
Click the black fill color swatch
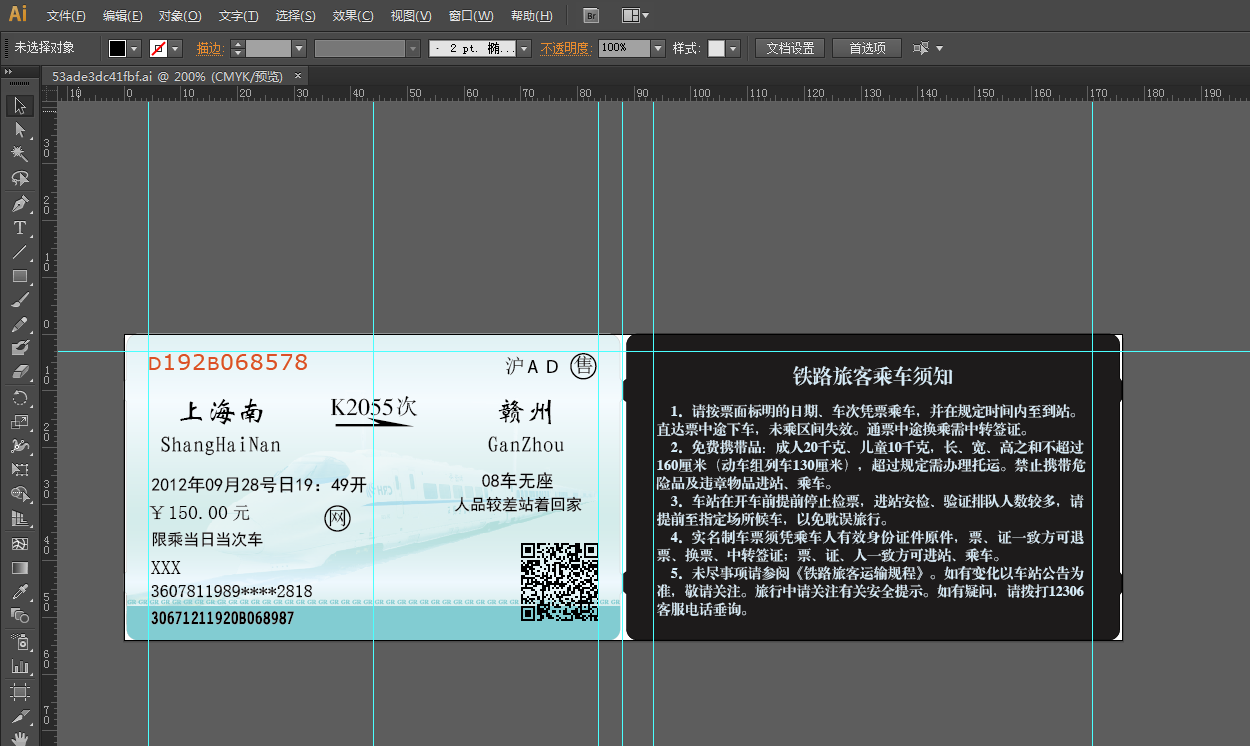pos(118,48)
